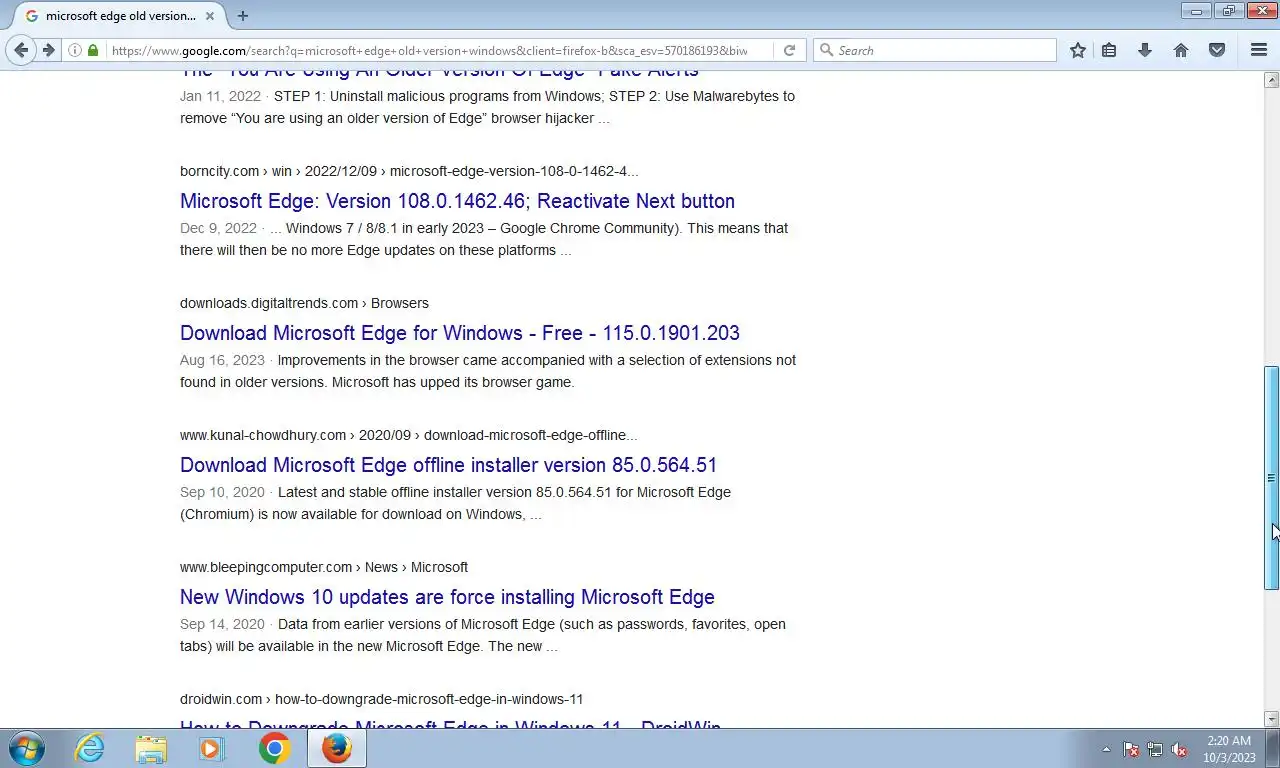Click the muted volume tray icon
This screenshot has height=768, width=1280.
tap(1179, 749)
